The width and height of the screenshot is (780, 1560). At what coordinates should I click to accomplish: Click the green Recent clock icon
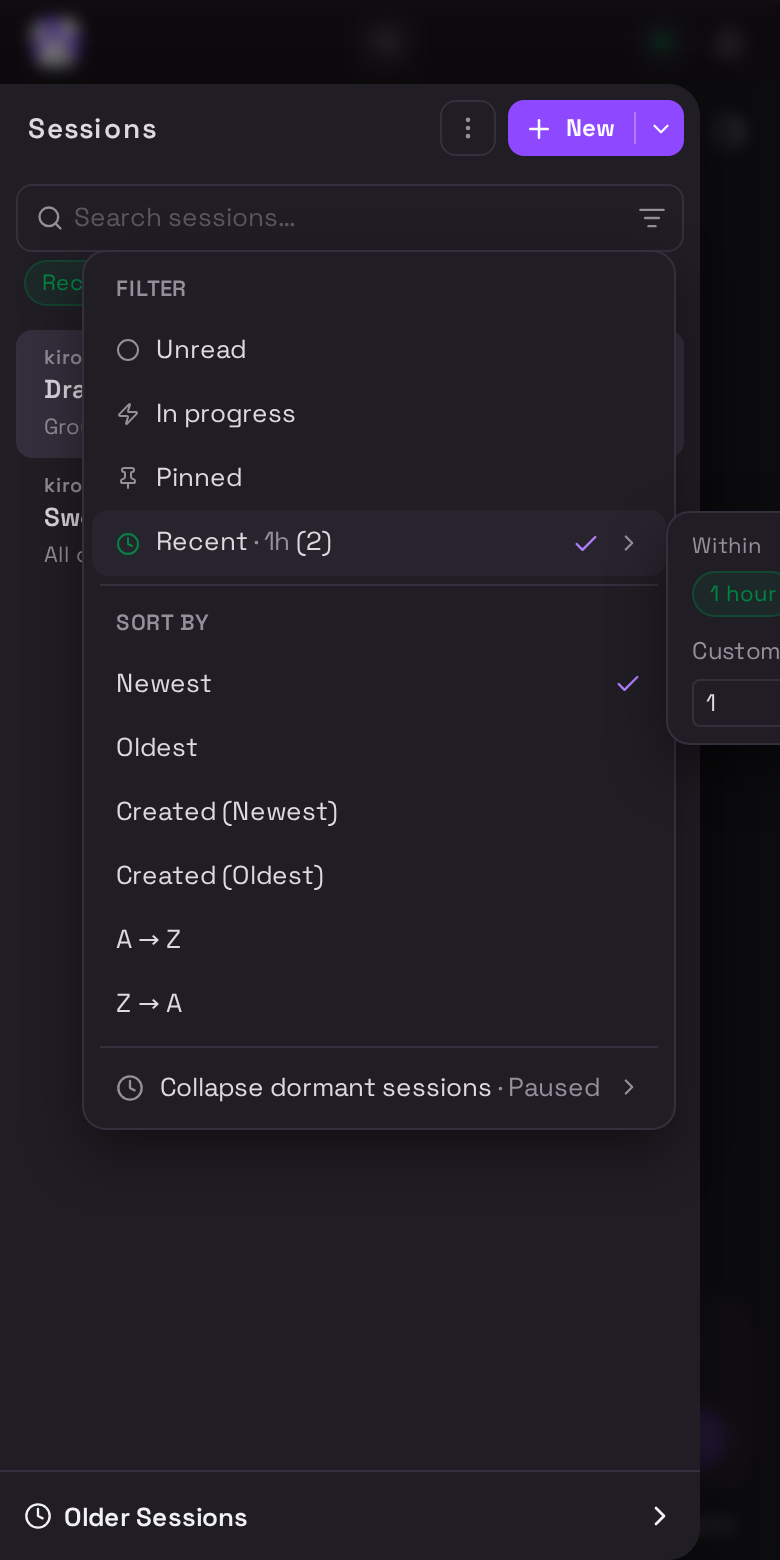128,543
